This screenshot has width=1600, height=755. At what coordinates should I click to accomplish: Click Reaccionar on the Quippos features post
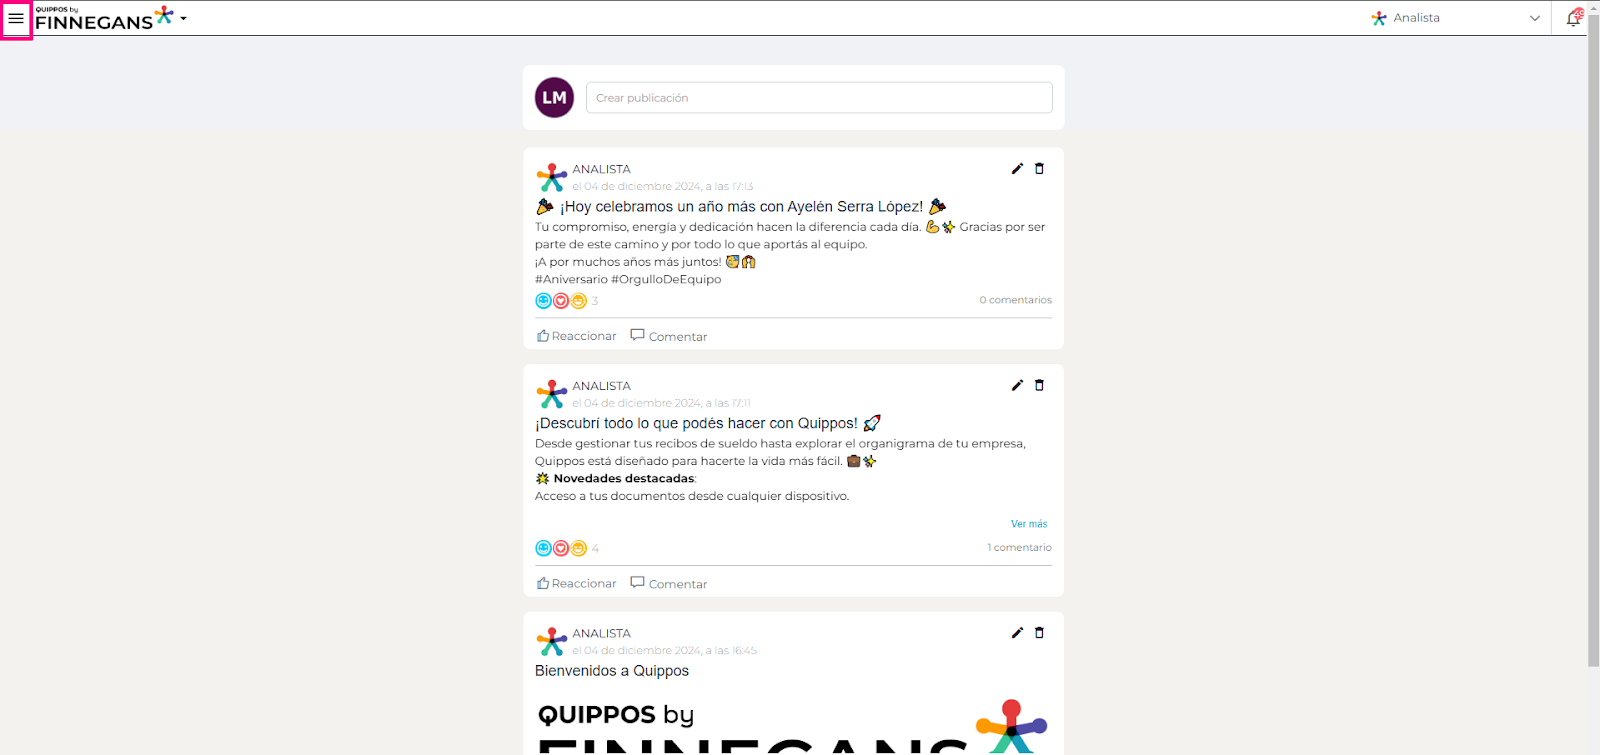pos(577,583)
